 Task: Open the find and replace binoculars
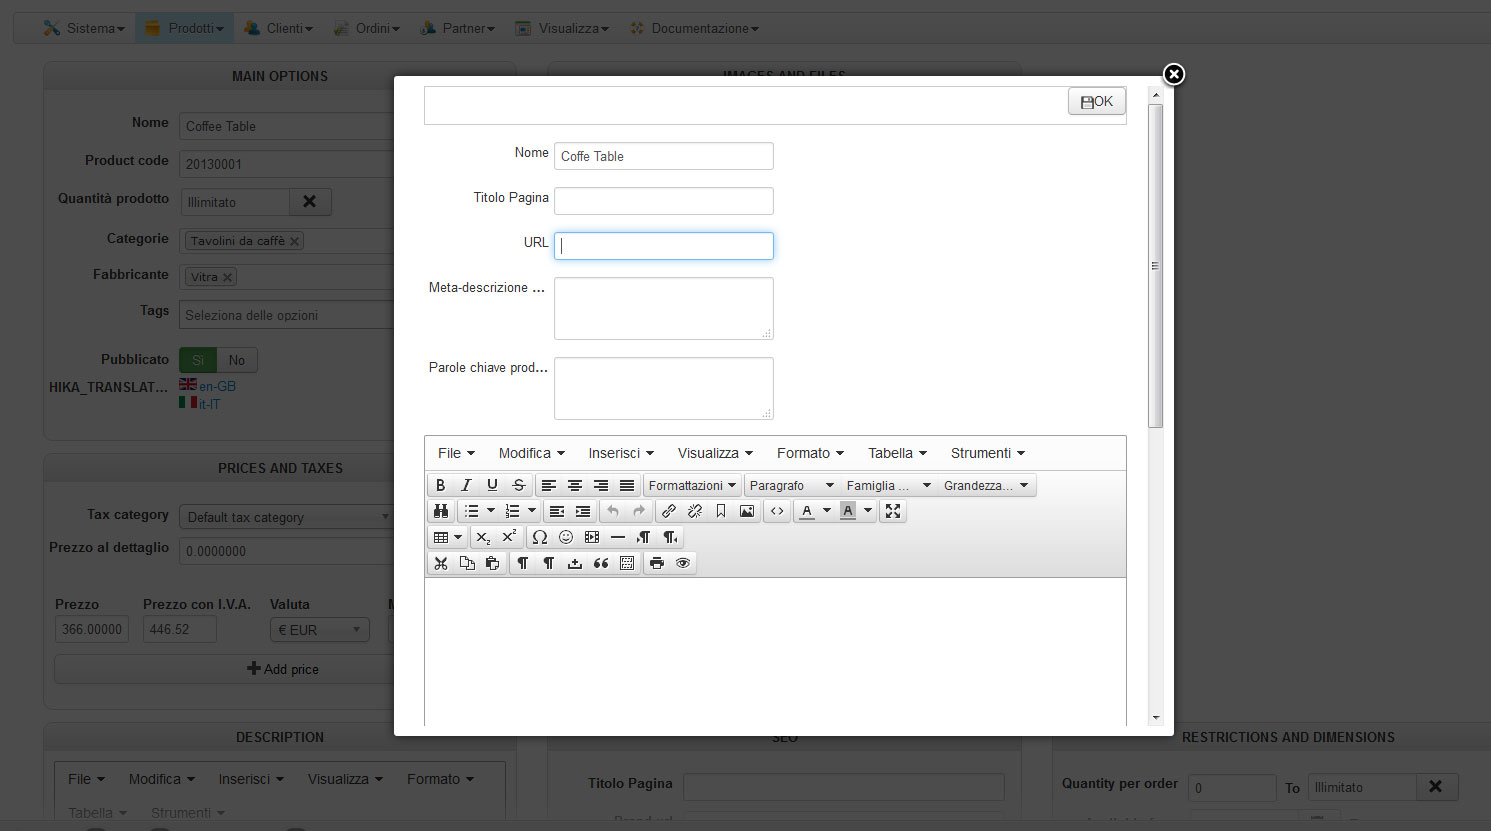point(440,511)
